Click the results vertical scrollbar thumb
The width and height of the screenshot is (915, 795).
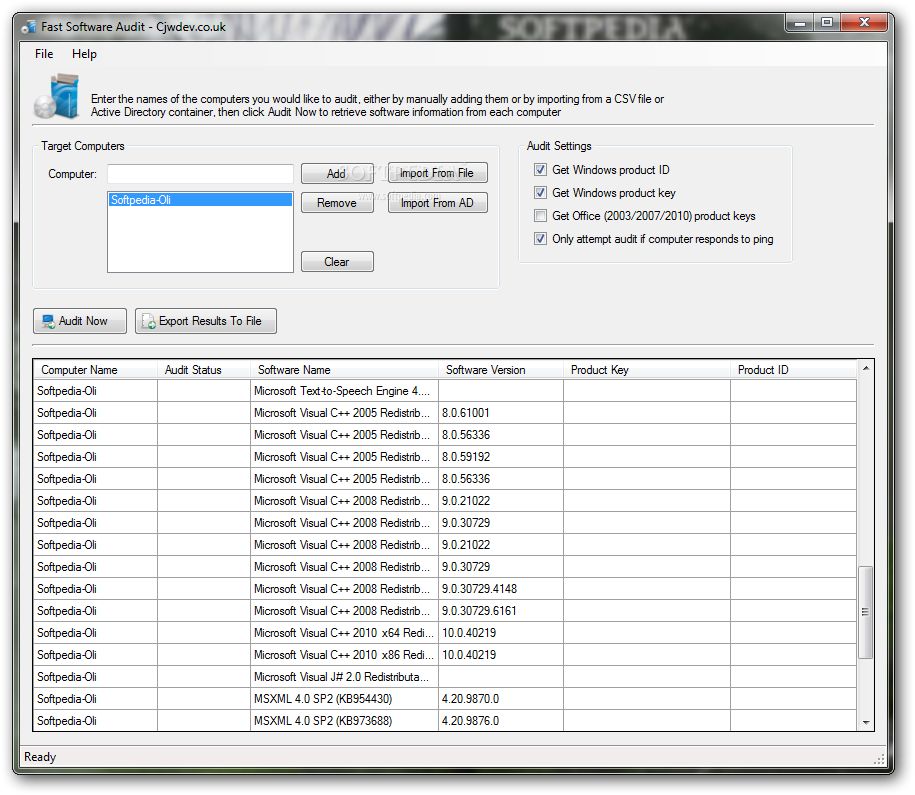point(866,612)
